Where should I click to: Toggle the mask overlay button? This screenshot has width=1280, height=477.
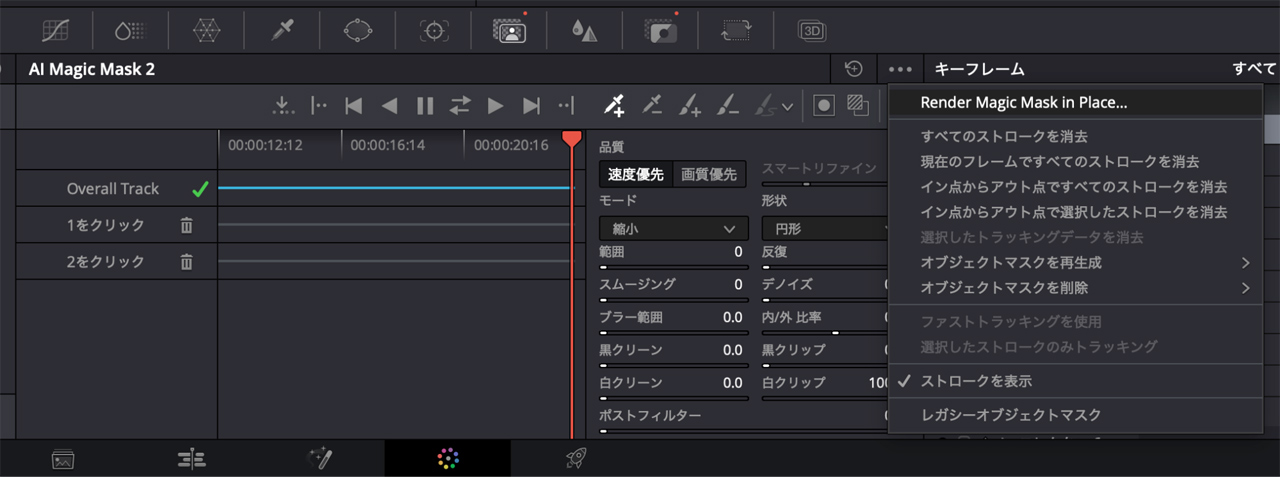point(824,105)
